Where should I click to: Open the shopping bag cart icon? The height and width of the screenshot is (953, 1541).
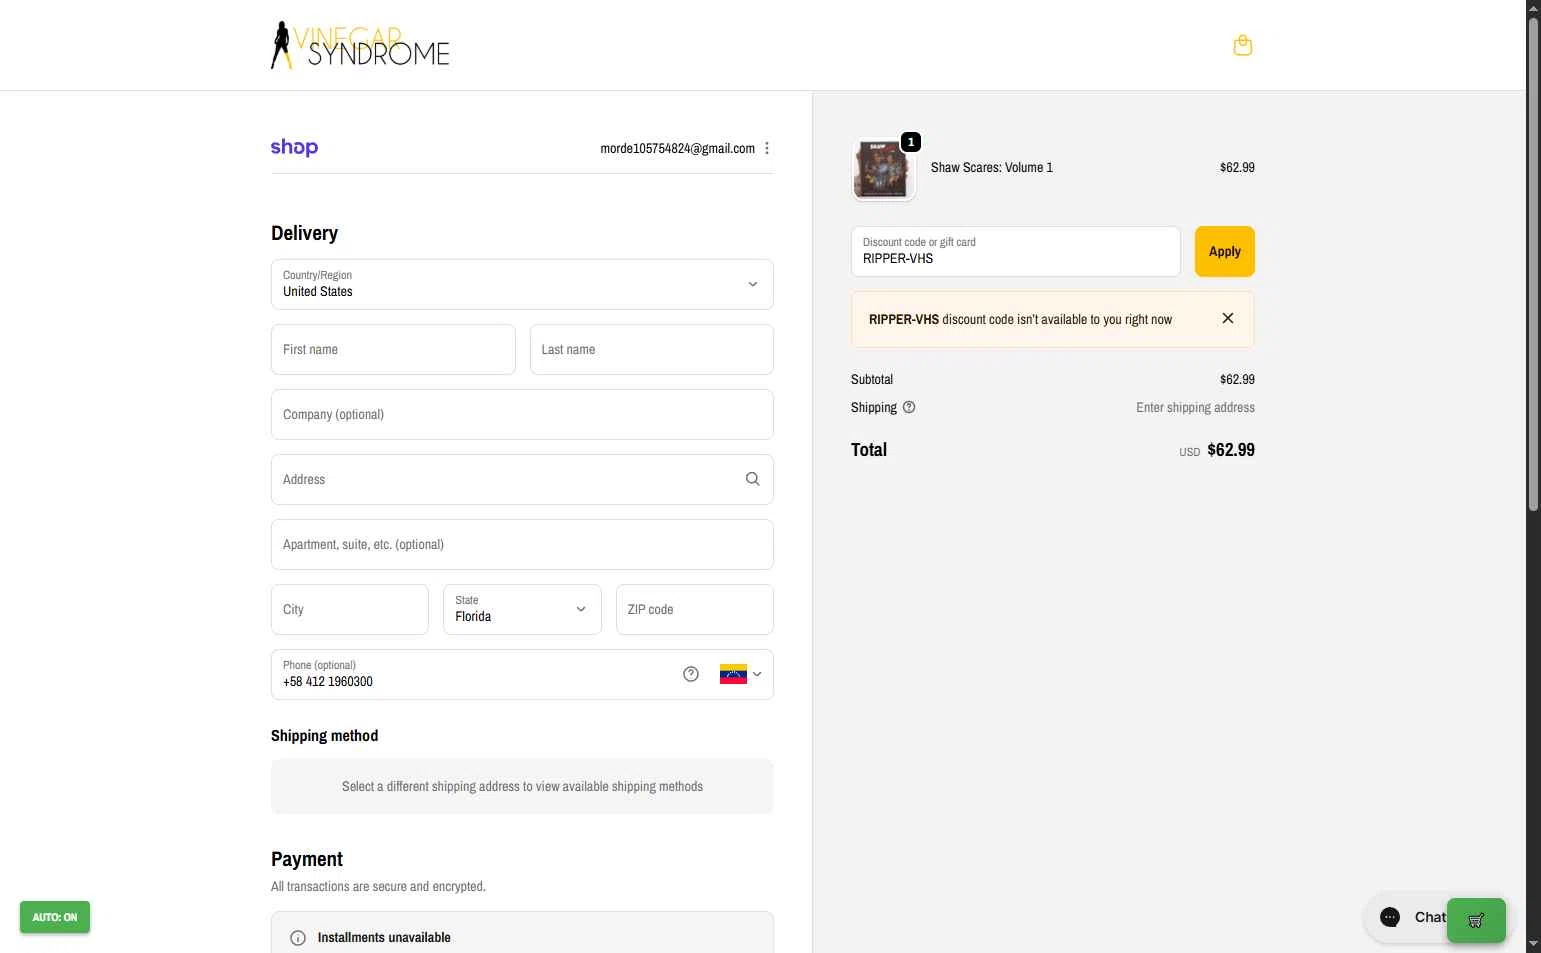click(x=1243, y=45)
